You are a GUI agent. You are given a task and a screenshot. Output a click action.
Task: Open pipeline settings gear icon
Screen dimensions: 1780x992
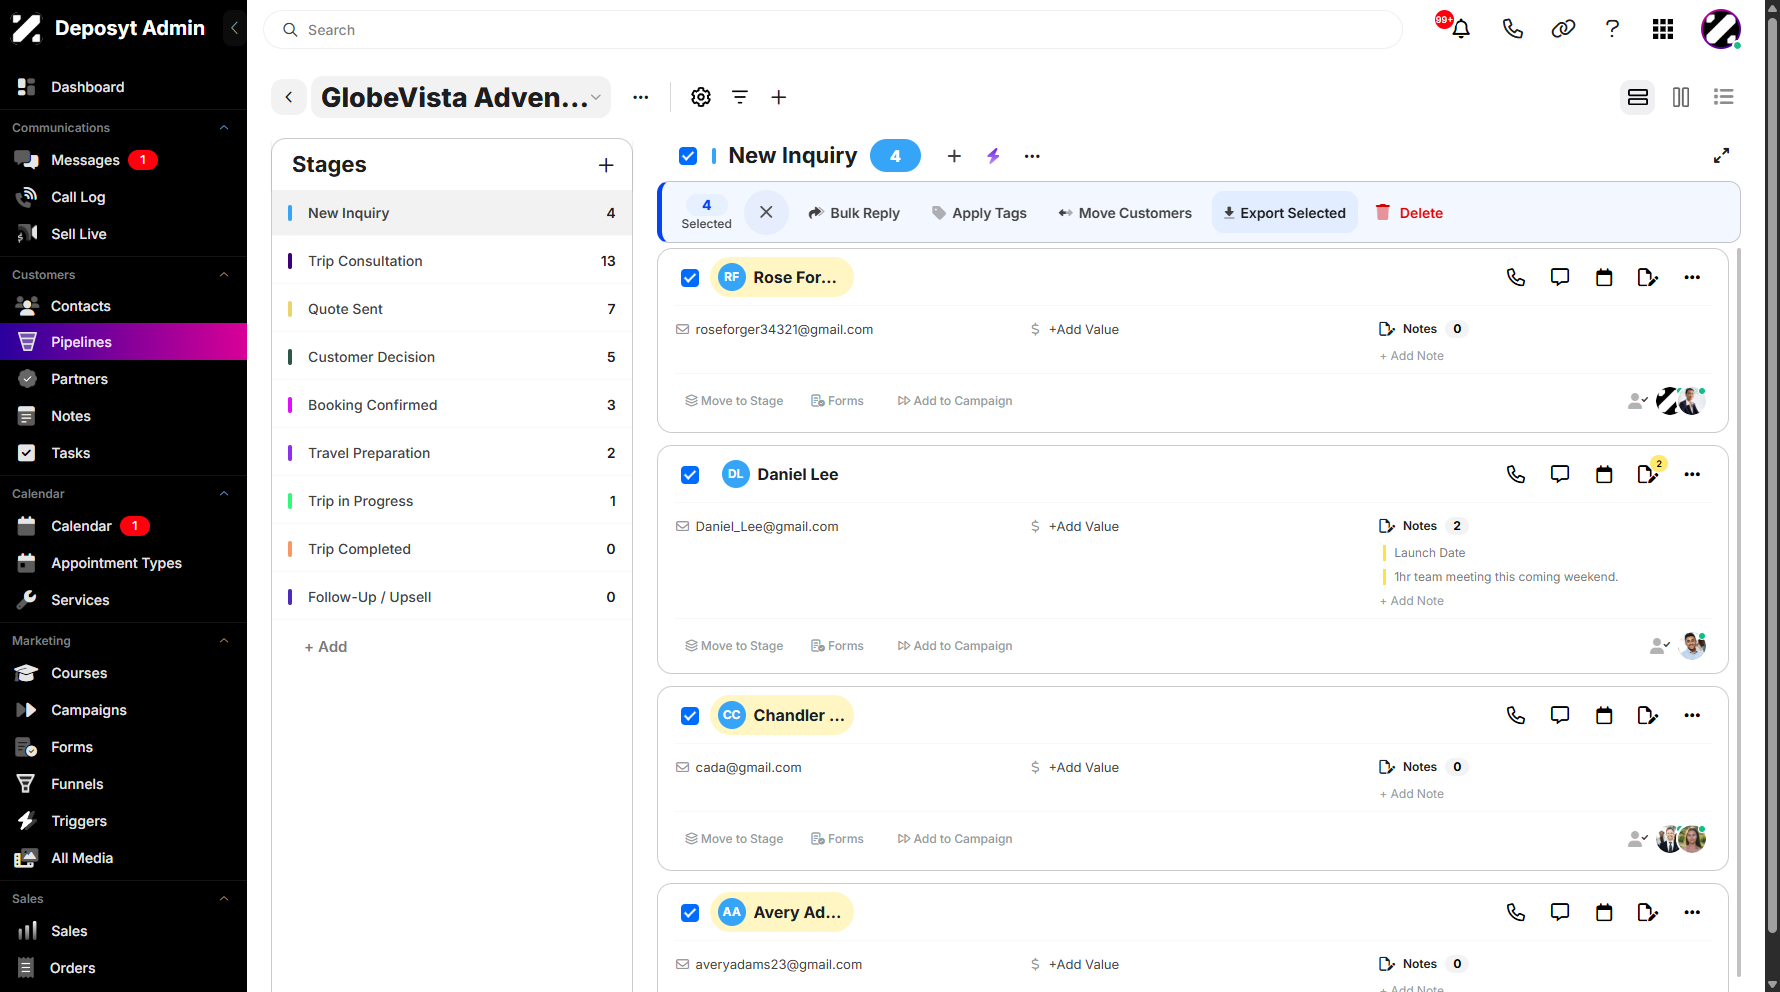point(701,97)
